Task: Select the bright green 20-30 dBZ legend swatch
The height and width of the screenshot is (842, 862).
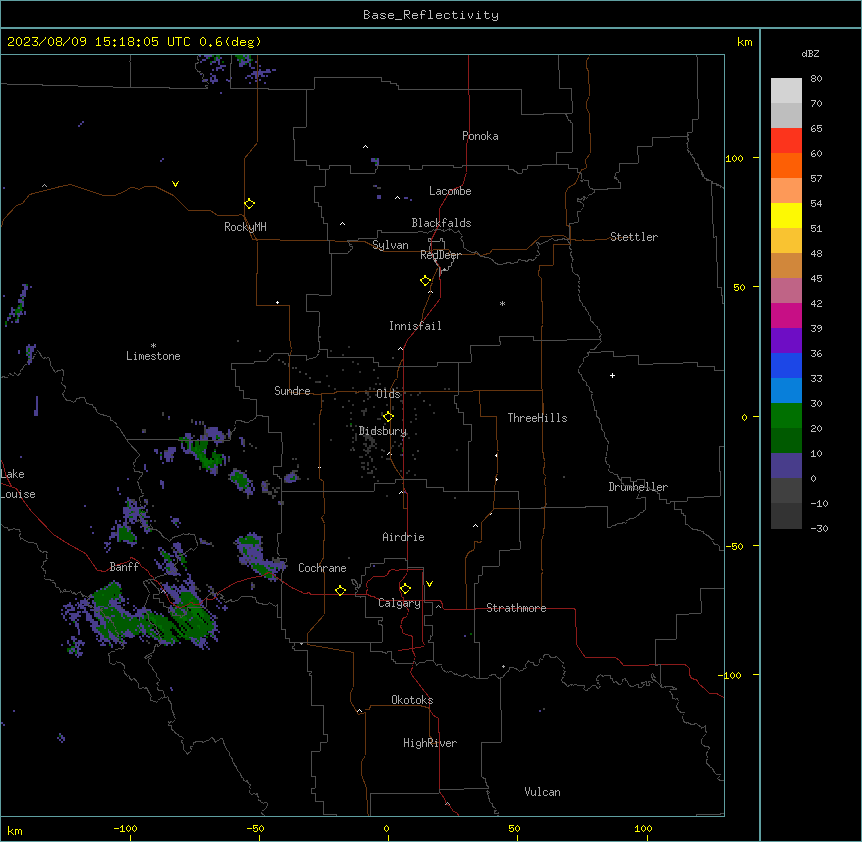Action: click(786, 416)
